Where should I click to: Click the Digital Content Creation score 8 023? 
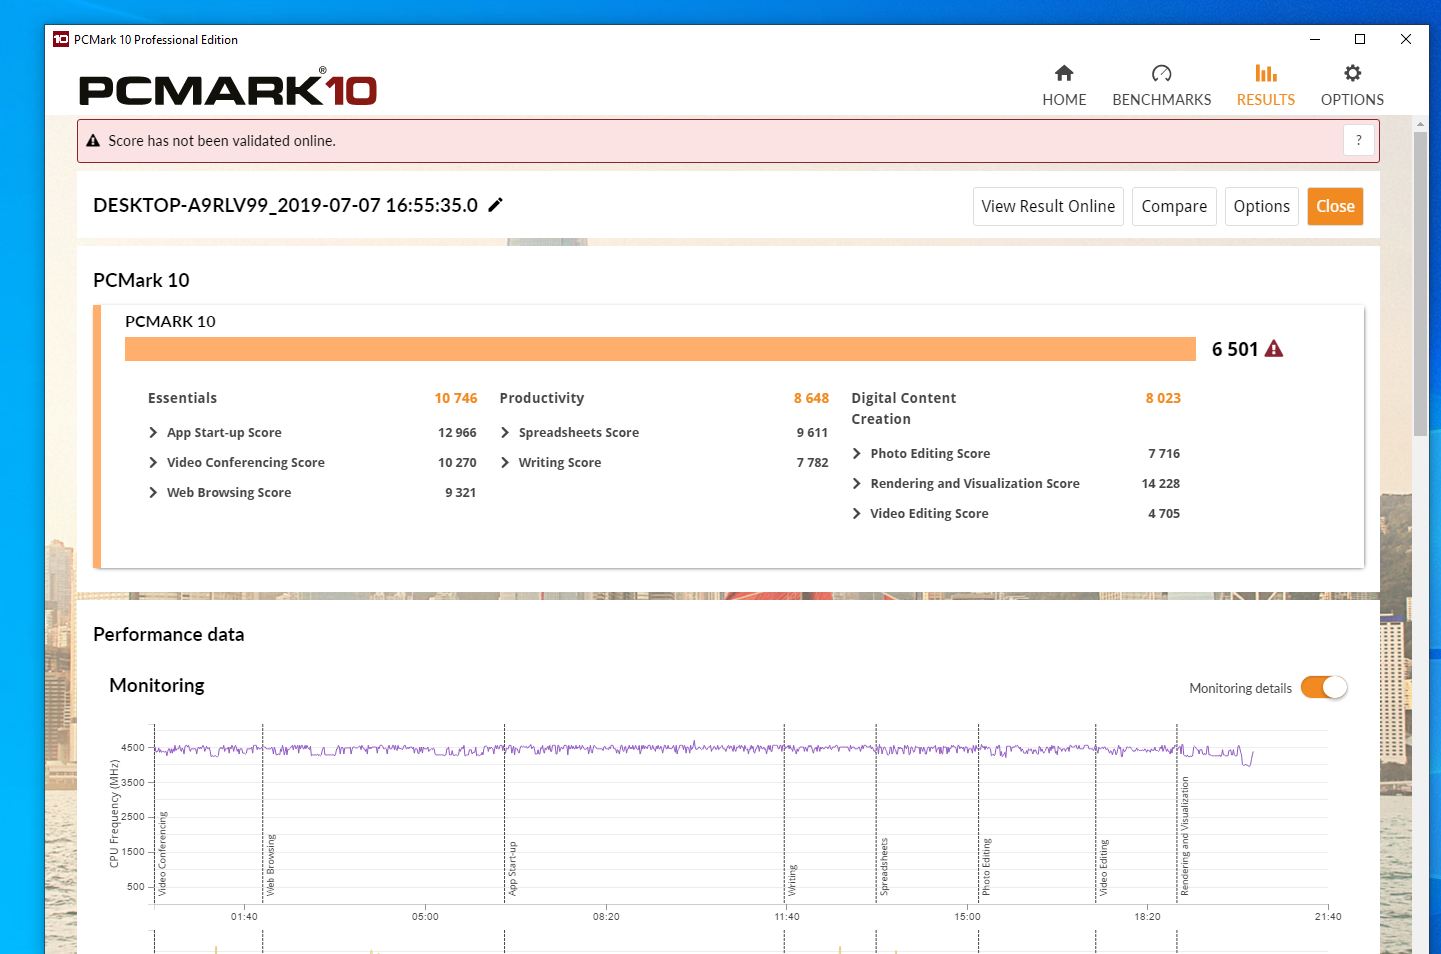point(1163,398)
